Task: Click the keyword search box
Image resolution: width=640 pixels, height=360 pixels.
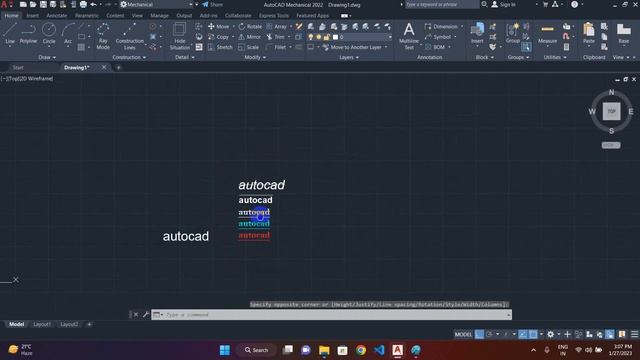Action: [442, 4]
